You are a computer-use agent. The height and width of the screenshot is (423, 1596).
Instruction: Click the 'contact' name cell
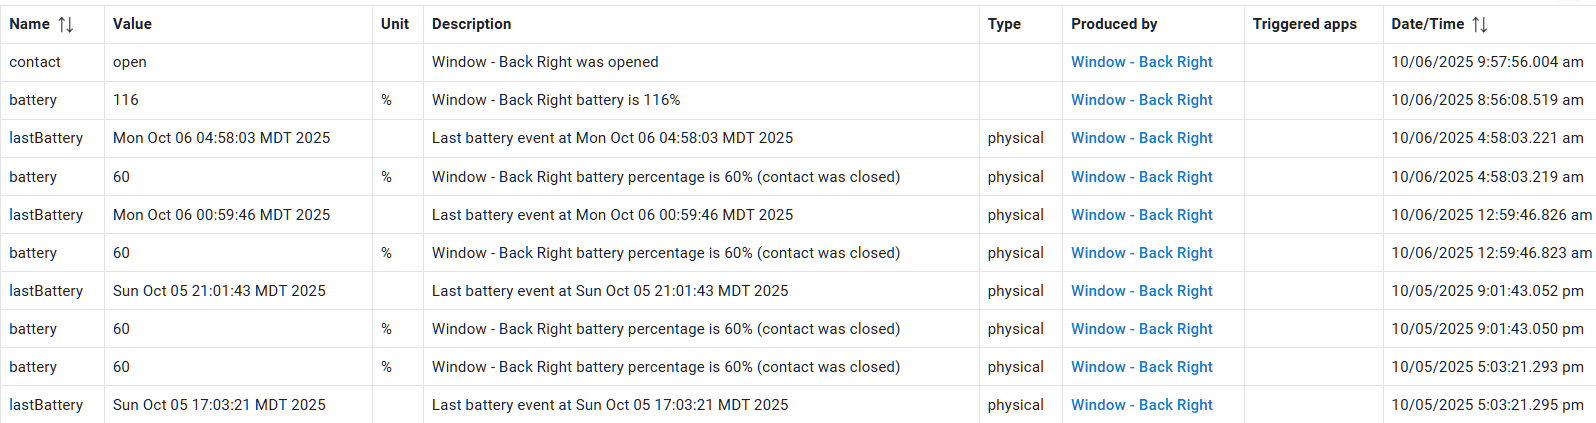[35, 62]
